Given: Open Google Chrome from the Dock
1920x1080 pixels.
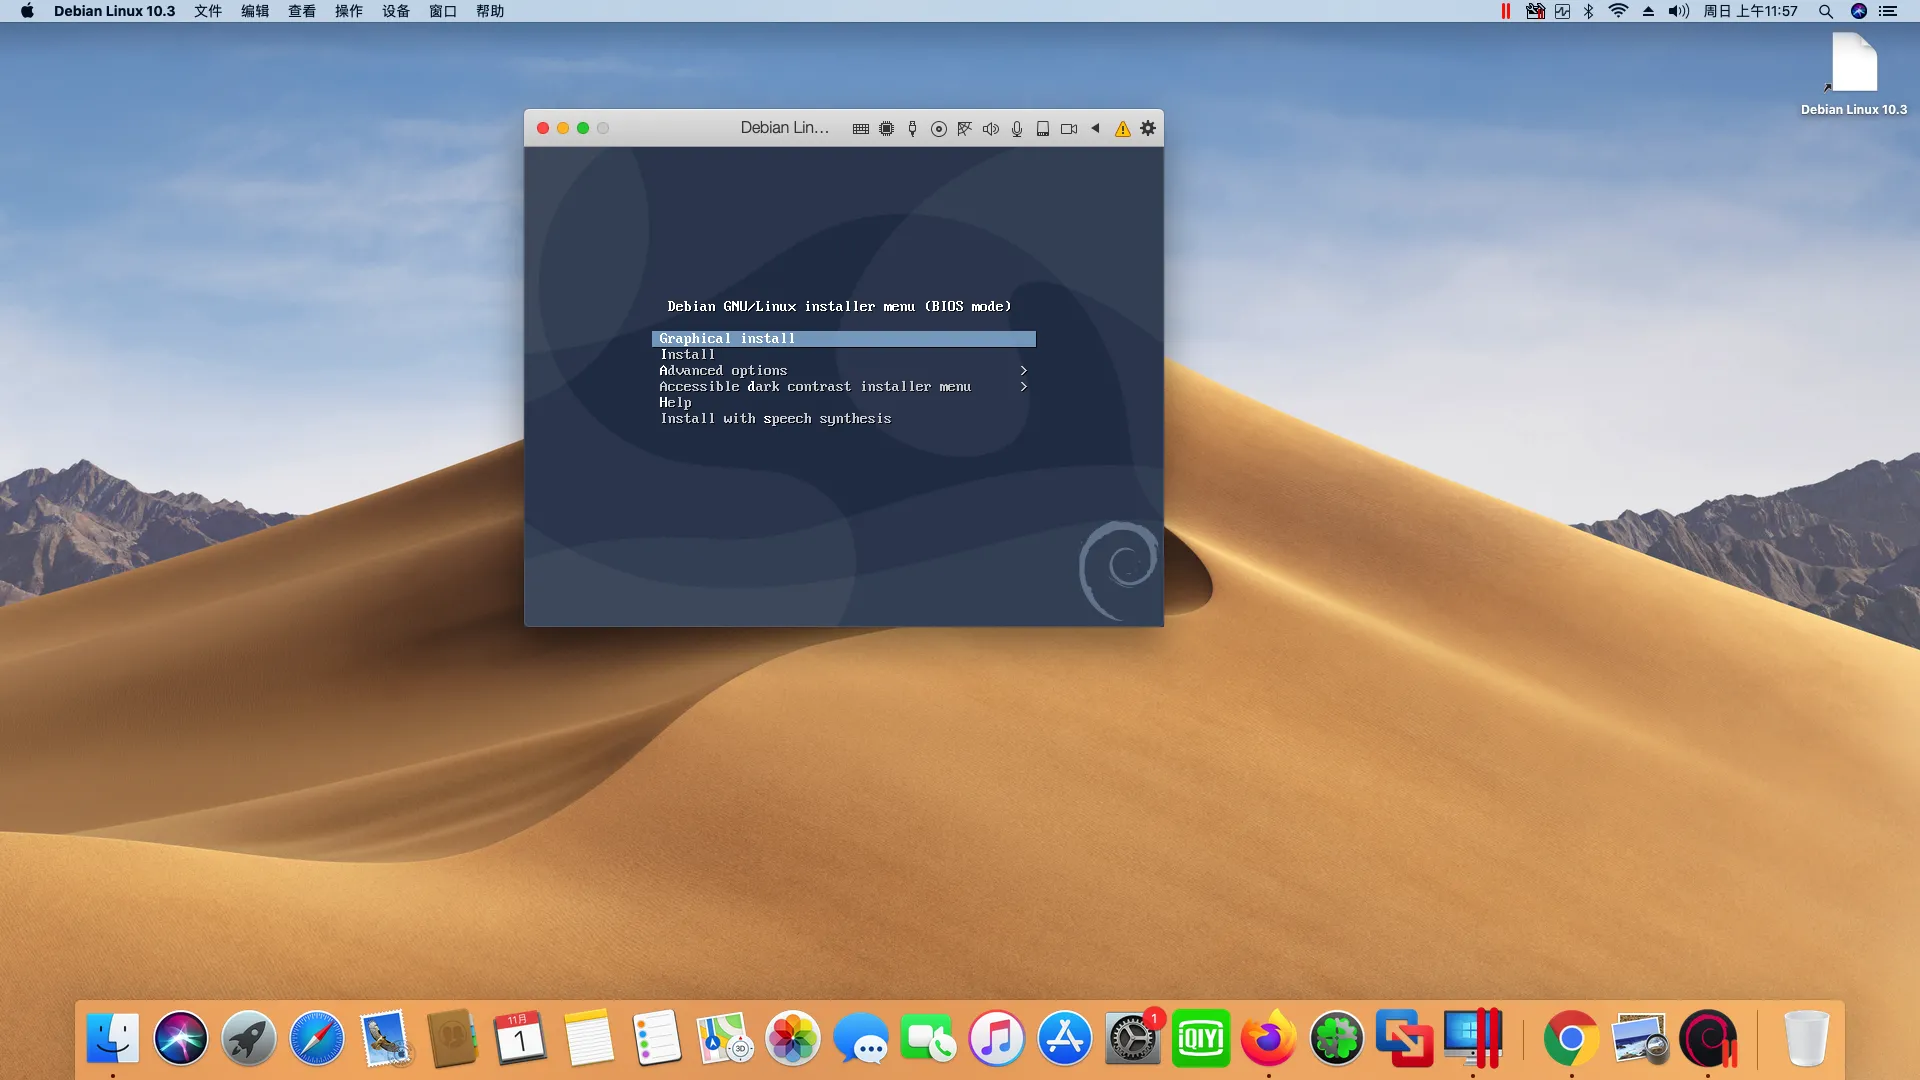Looking at the screenshot, I should 1571,1038.
